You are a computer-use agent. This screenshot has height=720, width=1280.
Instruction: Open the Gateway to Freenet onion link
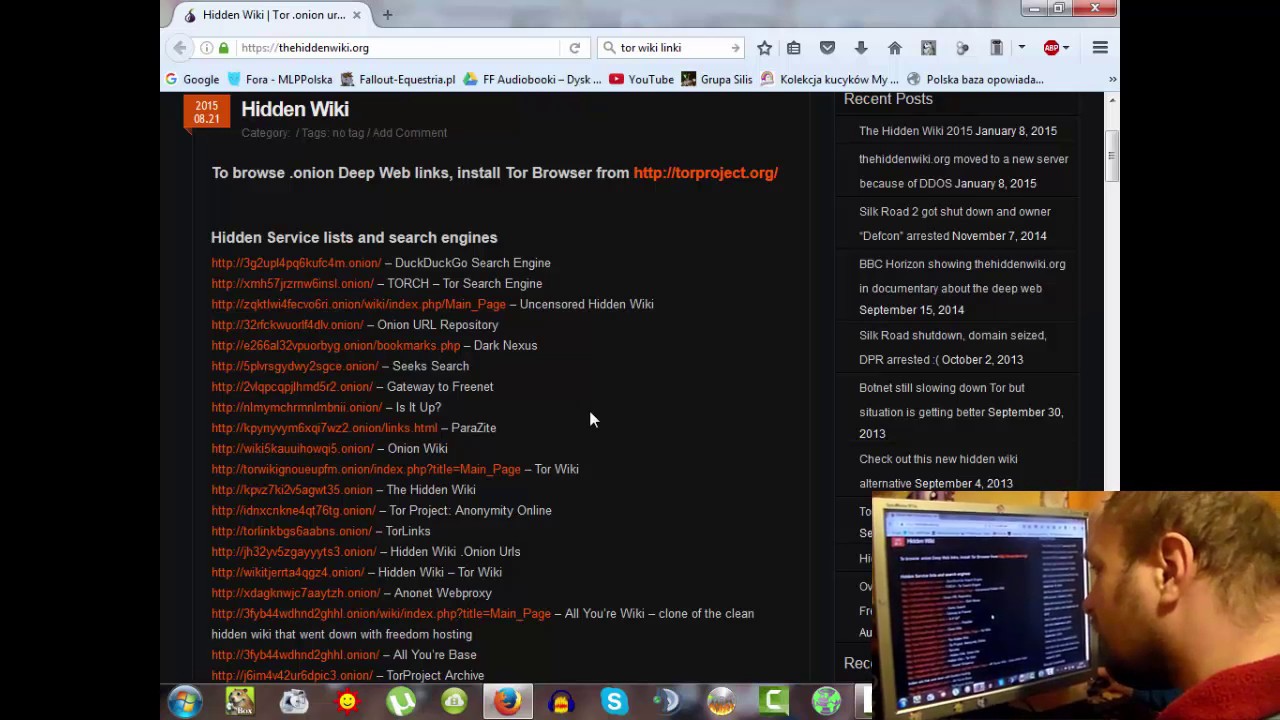[291, 387]
